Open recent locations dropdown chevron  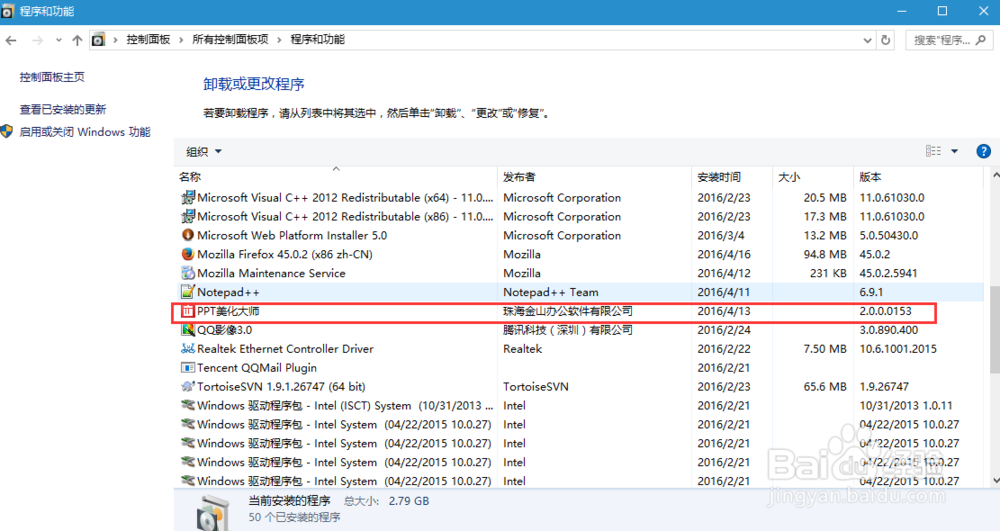click(x=59, y=40)
